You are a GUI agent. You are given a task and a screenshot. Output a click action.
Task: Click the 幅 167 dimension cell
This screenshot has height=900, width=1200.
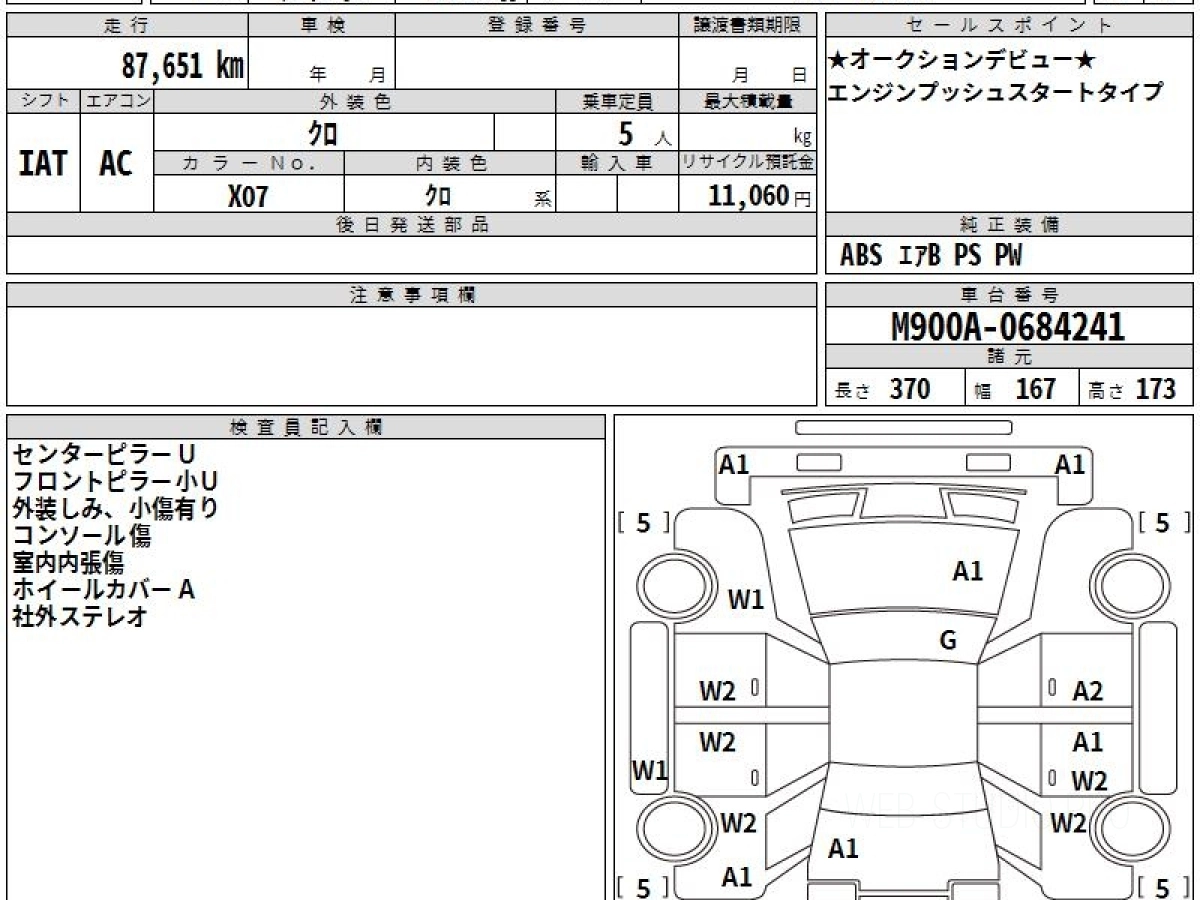click(x=1022, y=389)
